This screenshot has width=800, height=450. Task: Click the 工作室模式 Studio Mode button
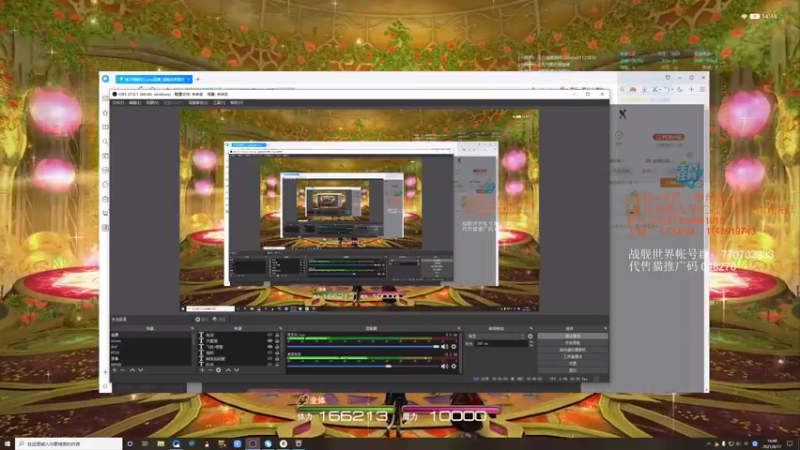click(x=573, y=357)
